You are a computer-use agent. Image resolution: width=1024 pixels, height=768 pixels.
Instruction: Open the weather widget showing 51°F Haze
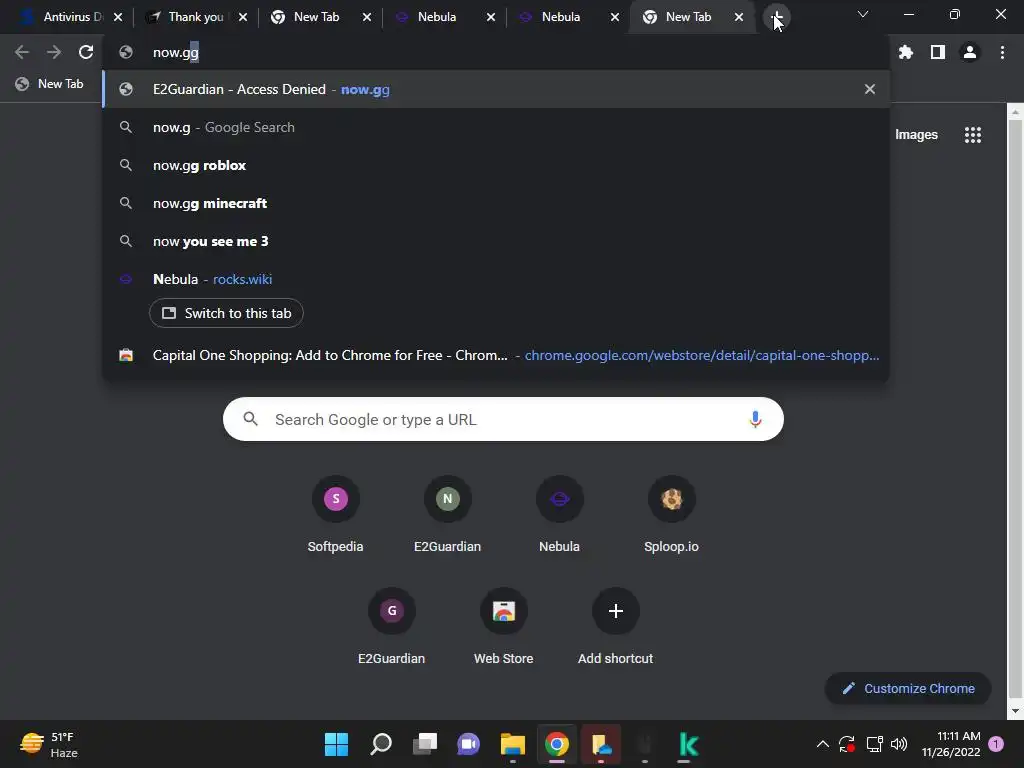50,744
